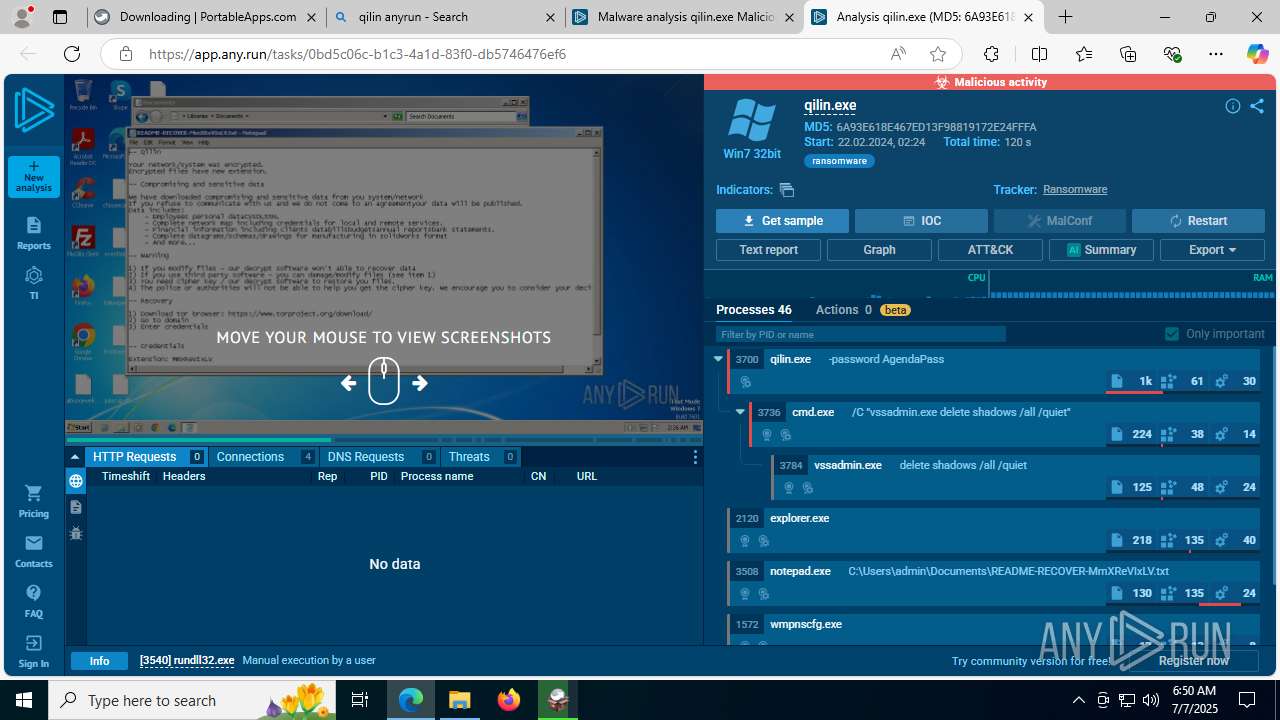Viewport: 1280px width, 720px height.
Task: Switch to Connections tab
Action: (265, 457)
